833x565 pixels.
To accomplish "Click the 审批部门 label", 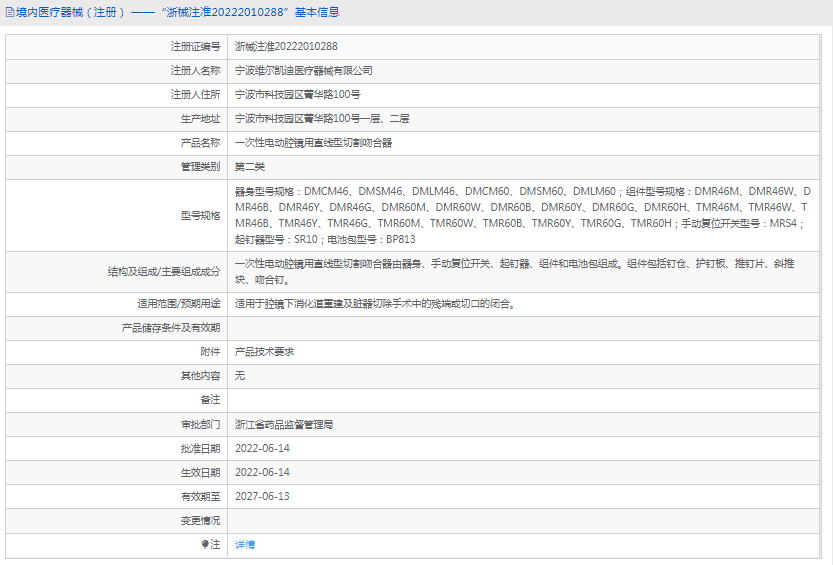I will (200, 425).
